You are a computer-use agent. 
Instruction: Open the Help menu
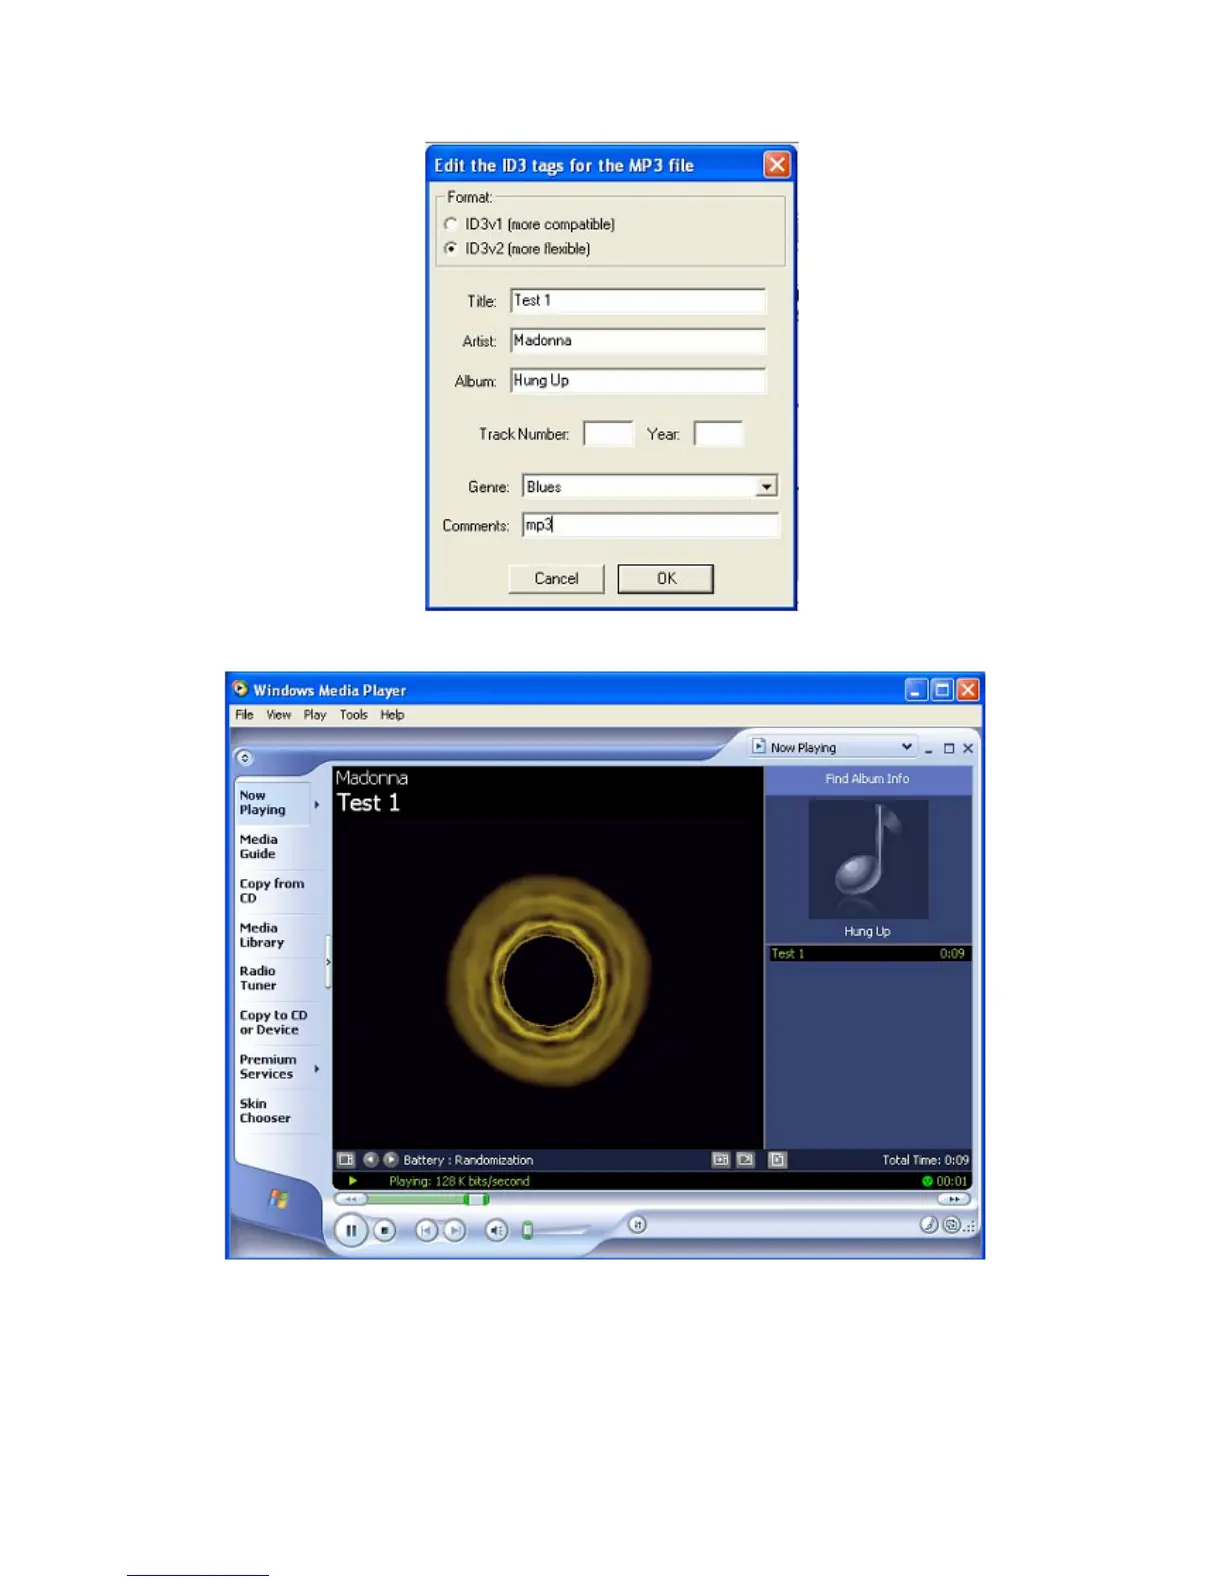(x=392, y=715)
